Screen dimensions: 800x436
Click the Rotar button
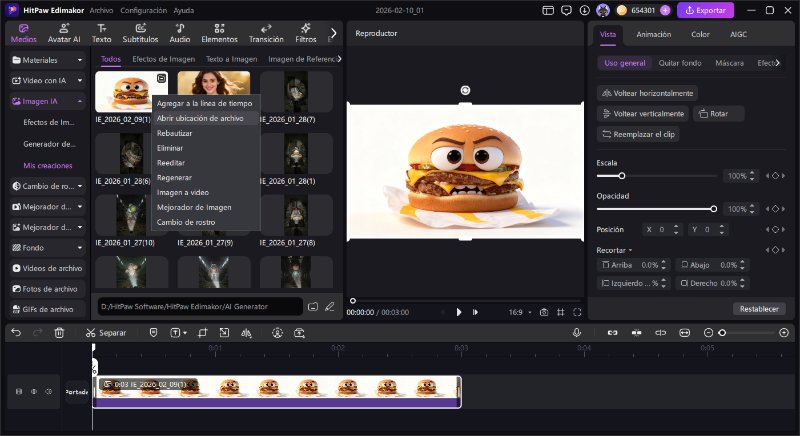718,114
